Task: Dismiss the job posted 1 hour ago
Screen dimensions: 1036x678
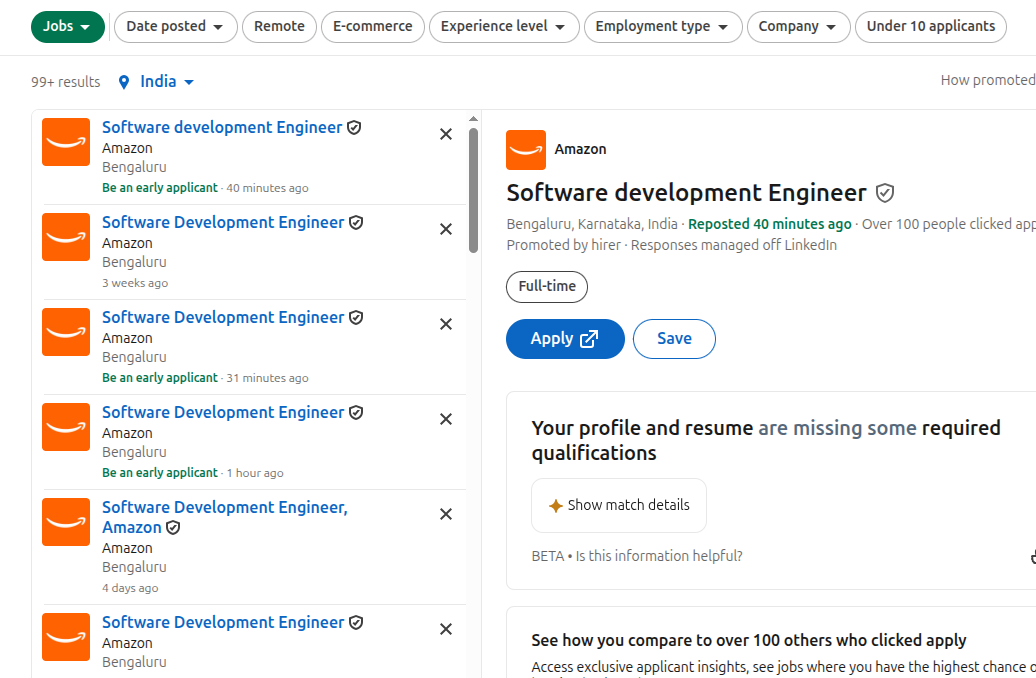Action: tap(446, 420)
